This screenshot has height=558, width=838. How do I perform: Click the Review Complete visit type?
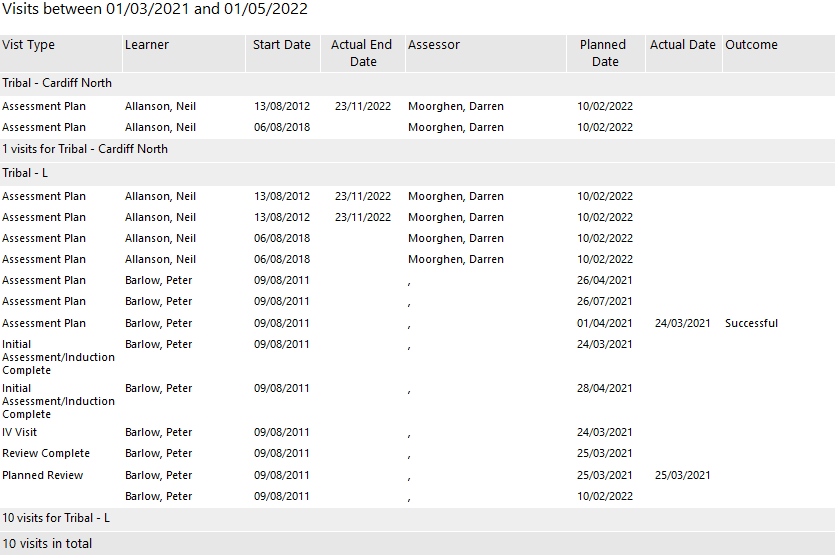pyautogui.click(x=46, y=454)
